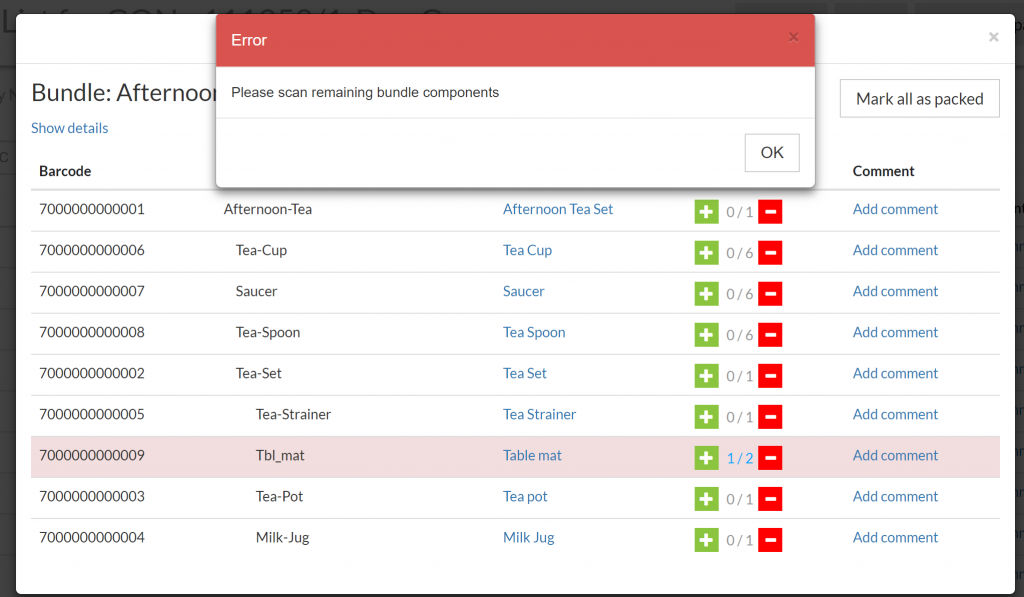The image size is (1024, 597).
Task: Click red minus for Tea-Cup row
Action: pos(770,252)
